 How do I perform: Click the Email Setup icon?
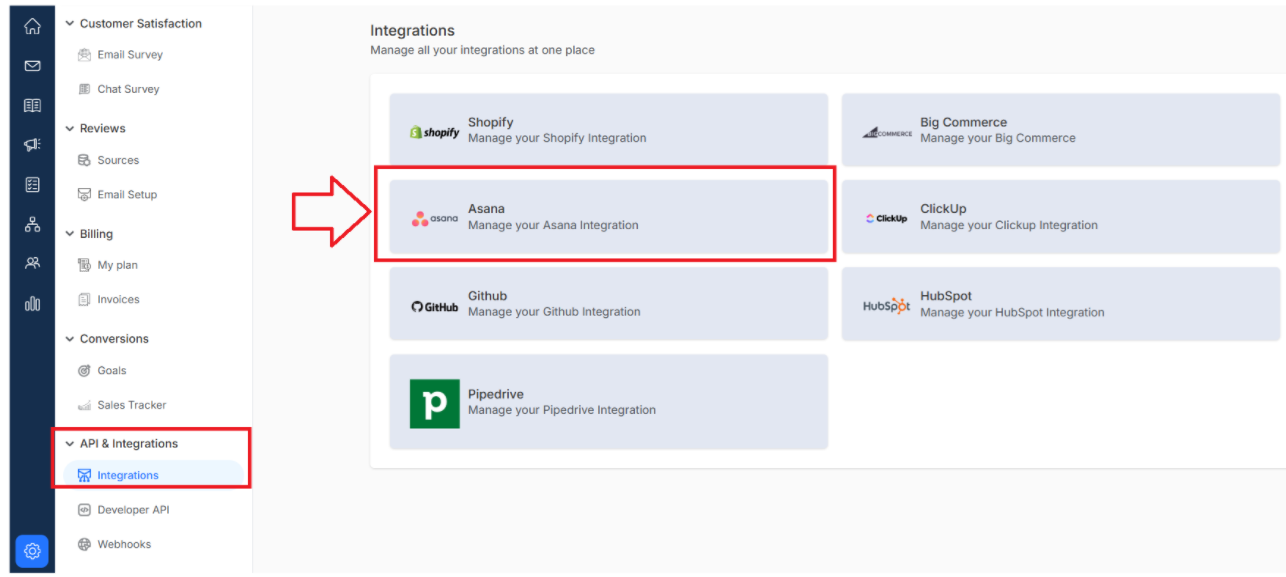[x=85, y=194]
